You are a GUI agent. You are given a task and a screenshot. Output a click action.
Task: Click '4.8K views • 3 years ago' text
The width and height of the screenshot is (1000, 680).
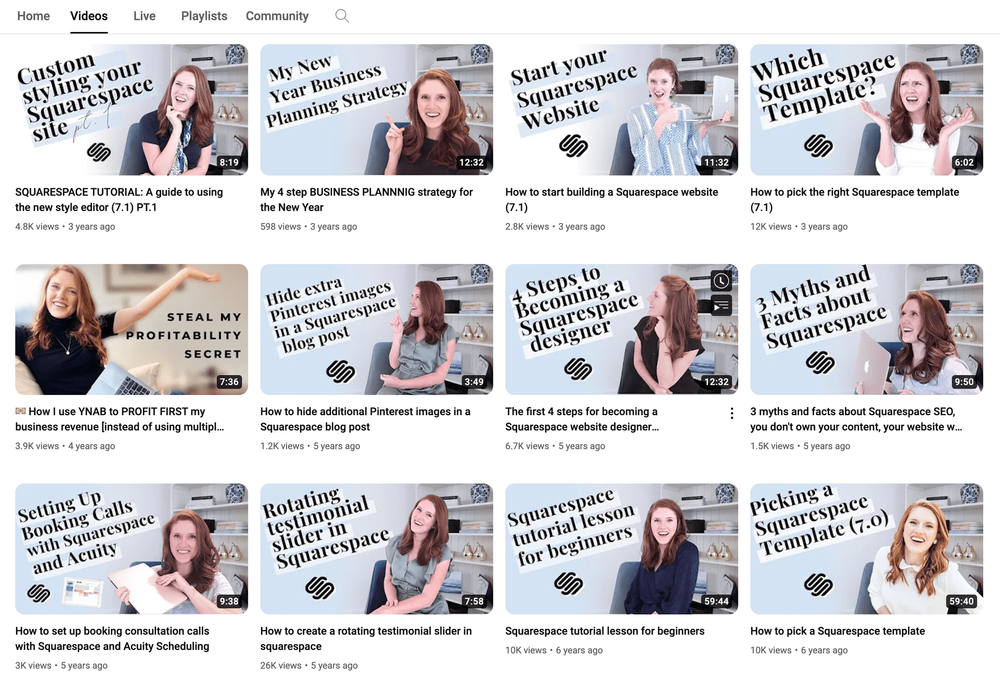coord(65,226)
